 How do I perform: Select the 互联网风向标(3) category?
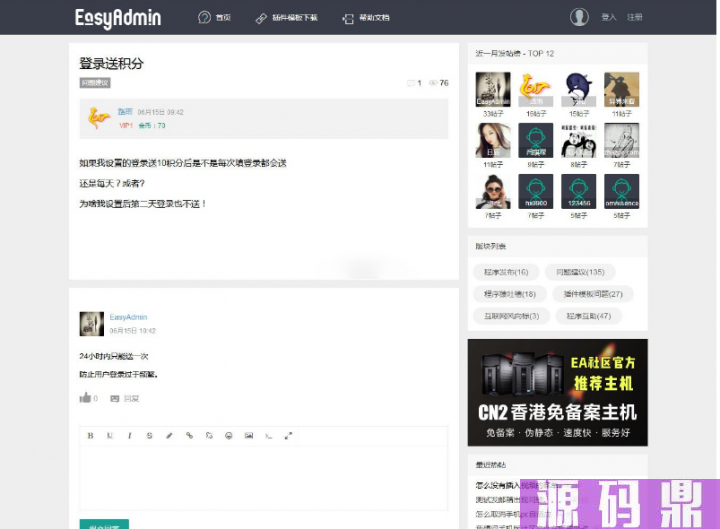[511, 316]
